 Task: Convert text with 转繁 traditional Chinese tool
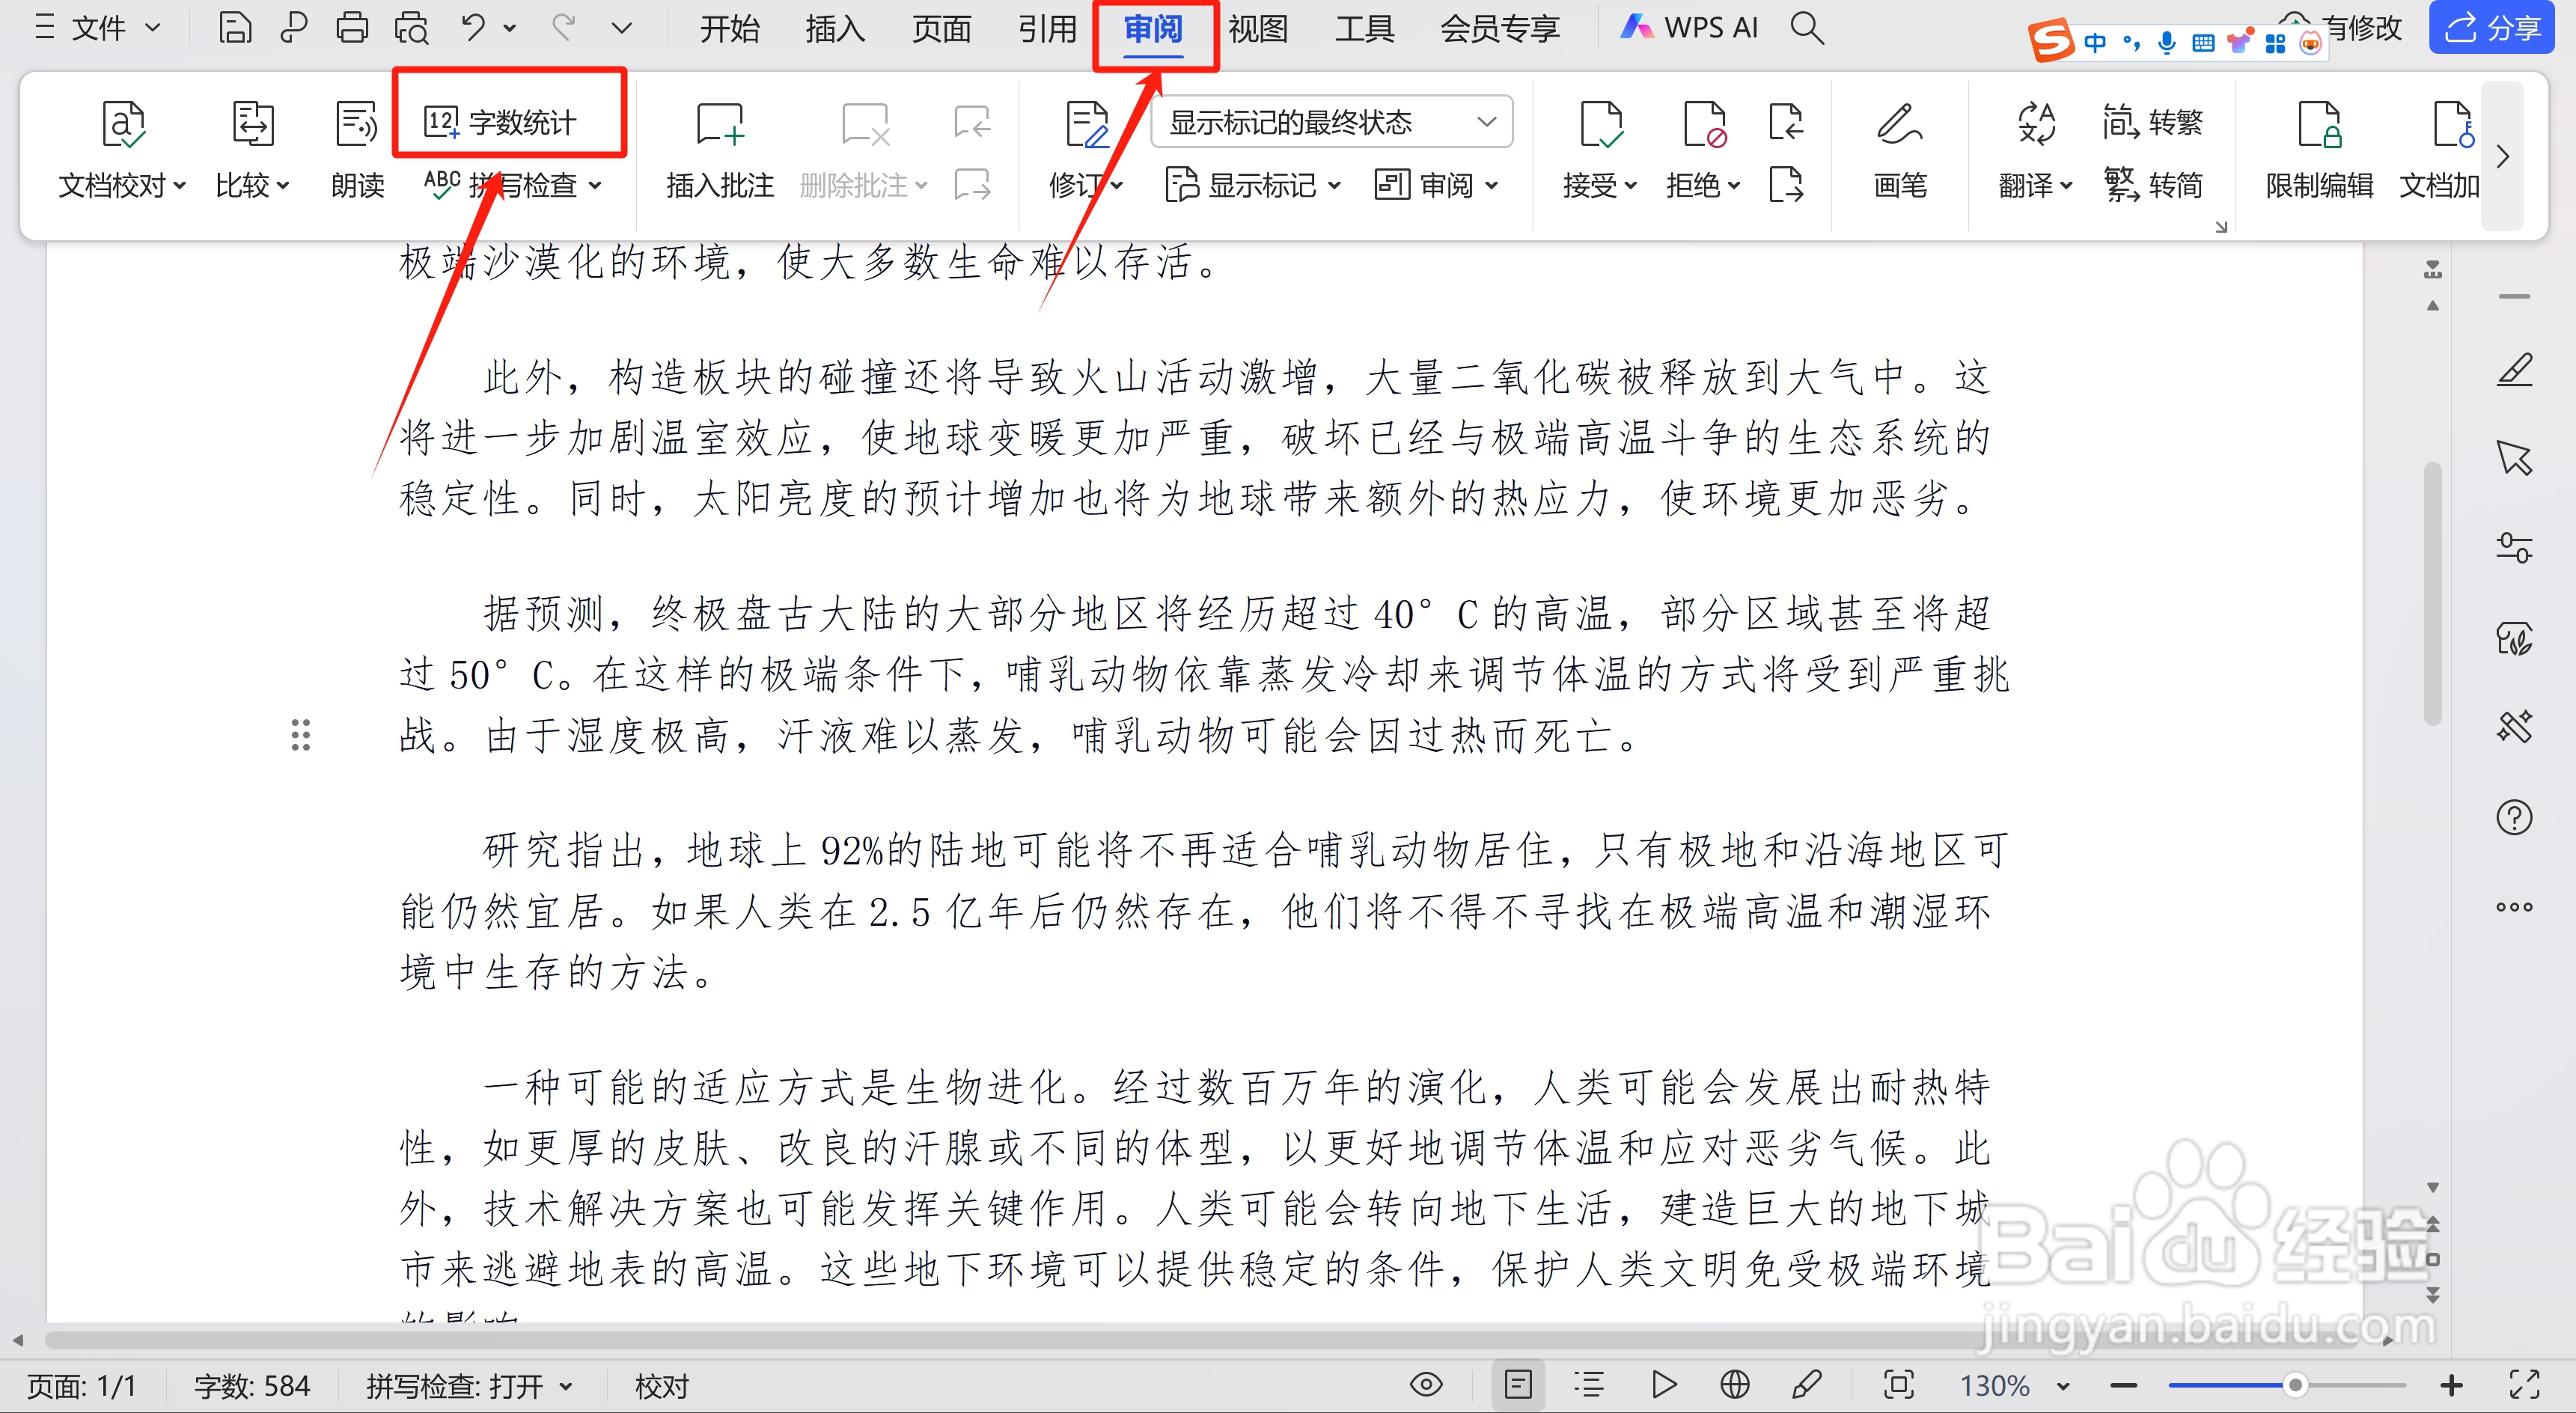tap(2155, 121)
